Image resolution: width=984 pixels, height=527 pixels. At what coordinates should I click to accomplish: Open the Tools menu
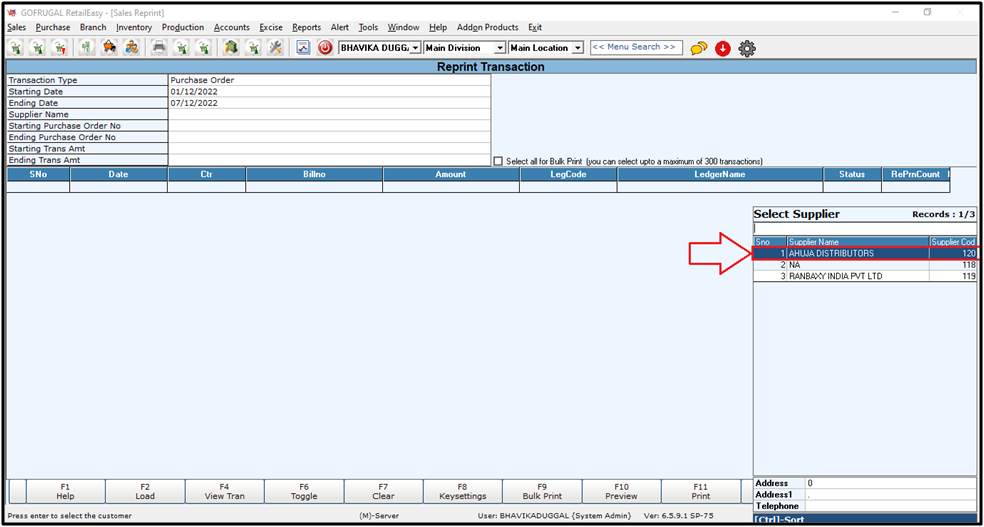pyautogui.click(x=368, y=28)
